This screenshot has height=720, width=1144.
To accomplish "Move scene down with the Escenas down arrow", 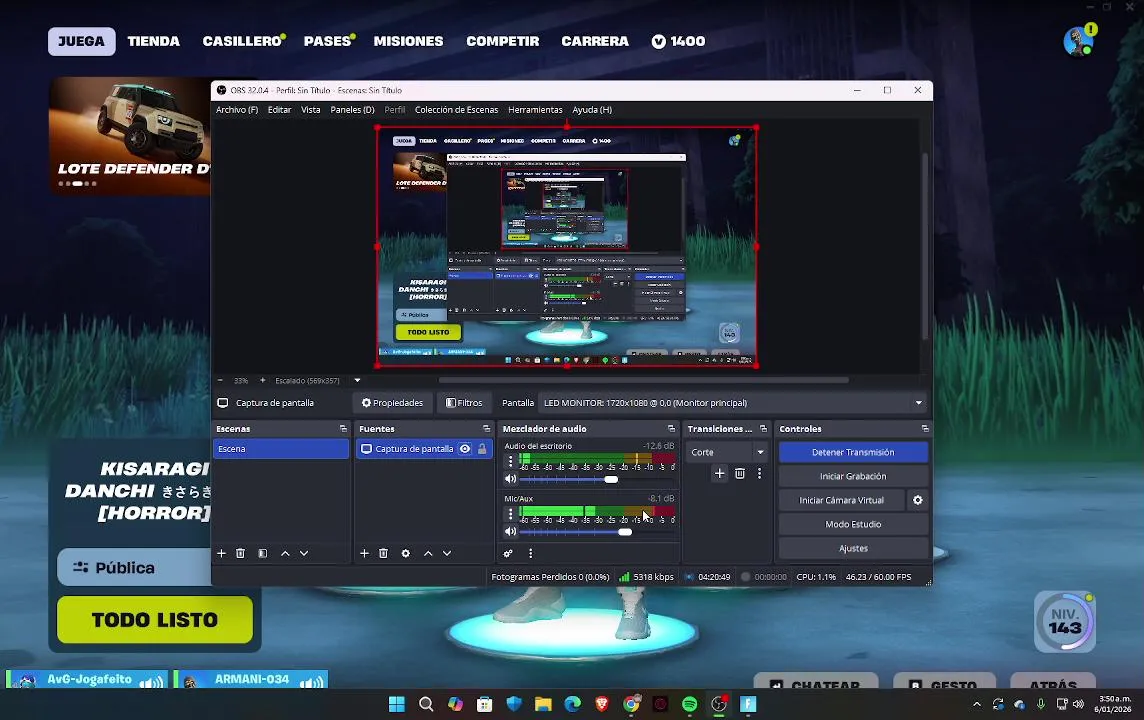I will [x=304, y=554].
